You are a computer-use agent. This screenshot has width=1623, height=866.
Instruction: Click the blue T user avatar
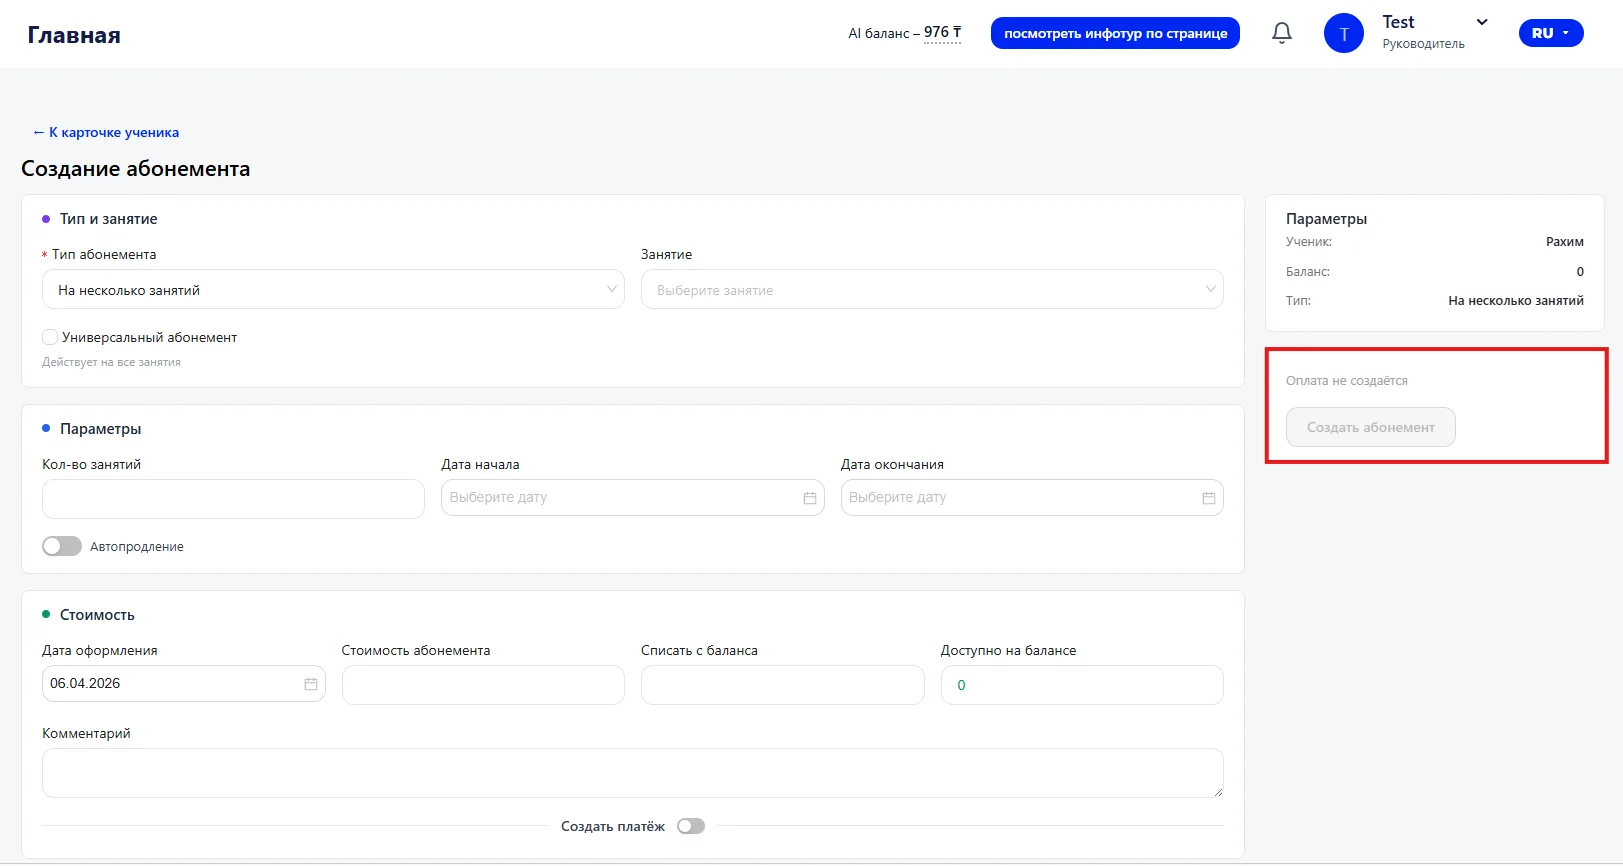[1344, 34]
